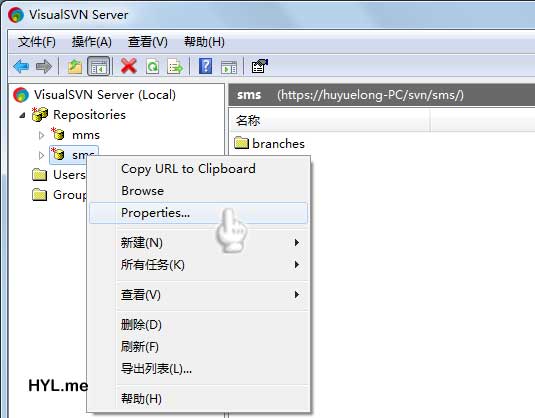Open the 所有任务(K) submenu arrow
Screen dimensions: 535x418
tap(297, 264)
